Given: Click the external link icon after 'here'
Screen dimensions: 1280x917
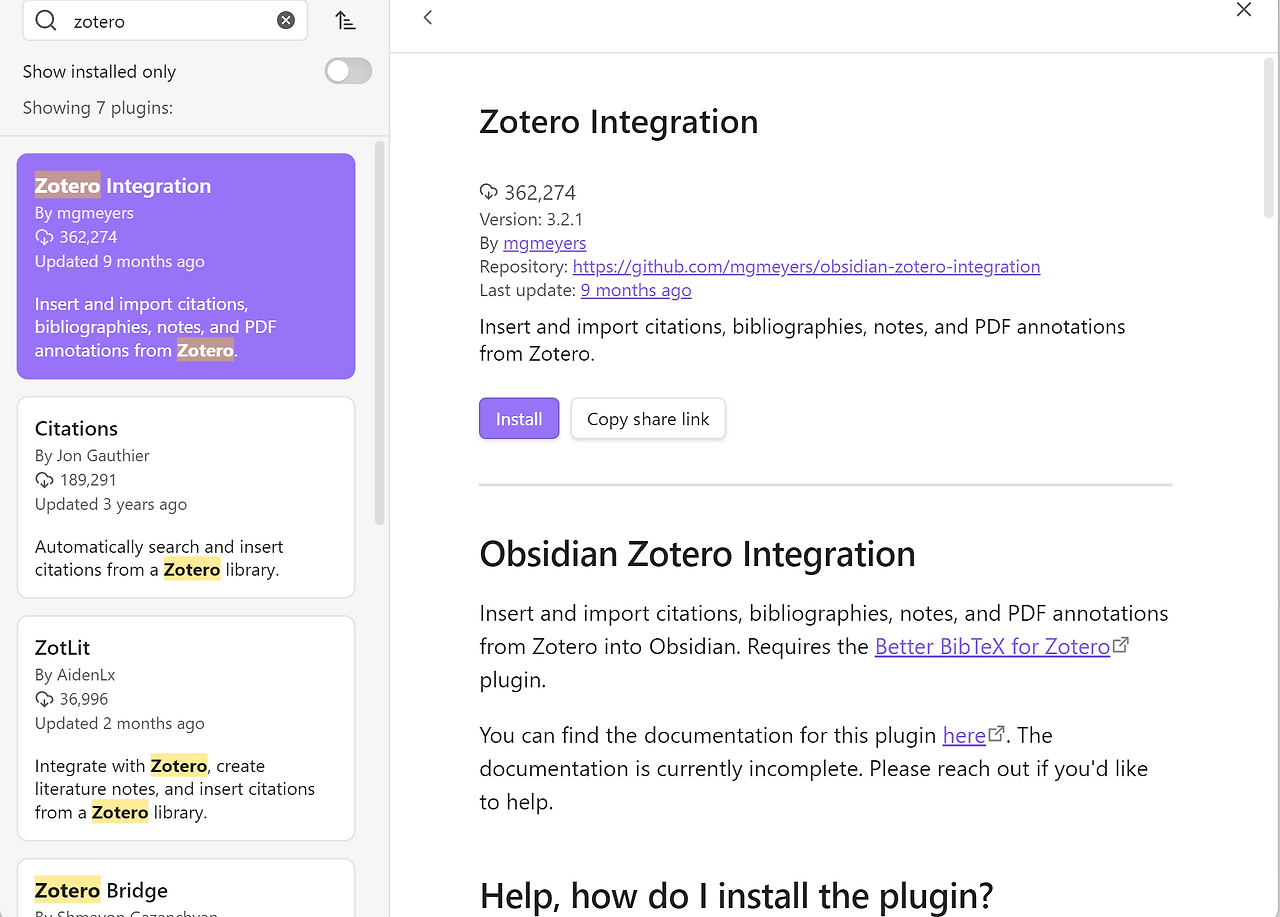Looking at the screenshot, I should coord(996,734).
